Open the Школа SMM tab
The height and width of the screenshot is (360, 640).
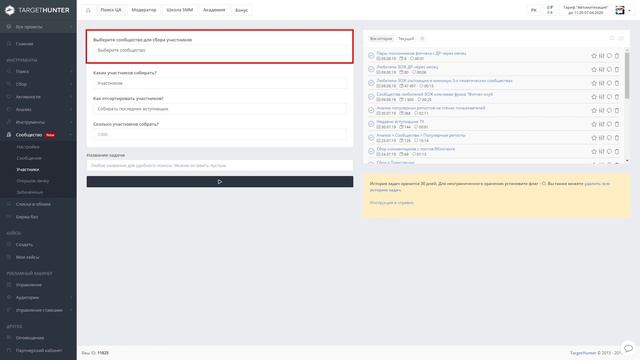(180, 10)
